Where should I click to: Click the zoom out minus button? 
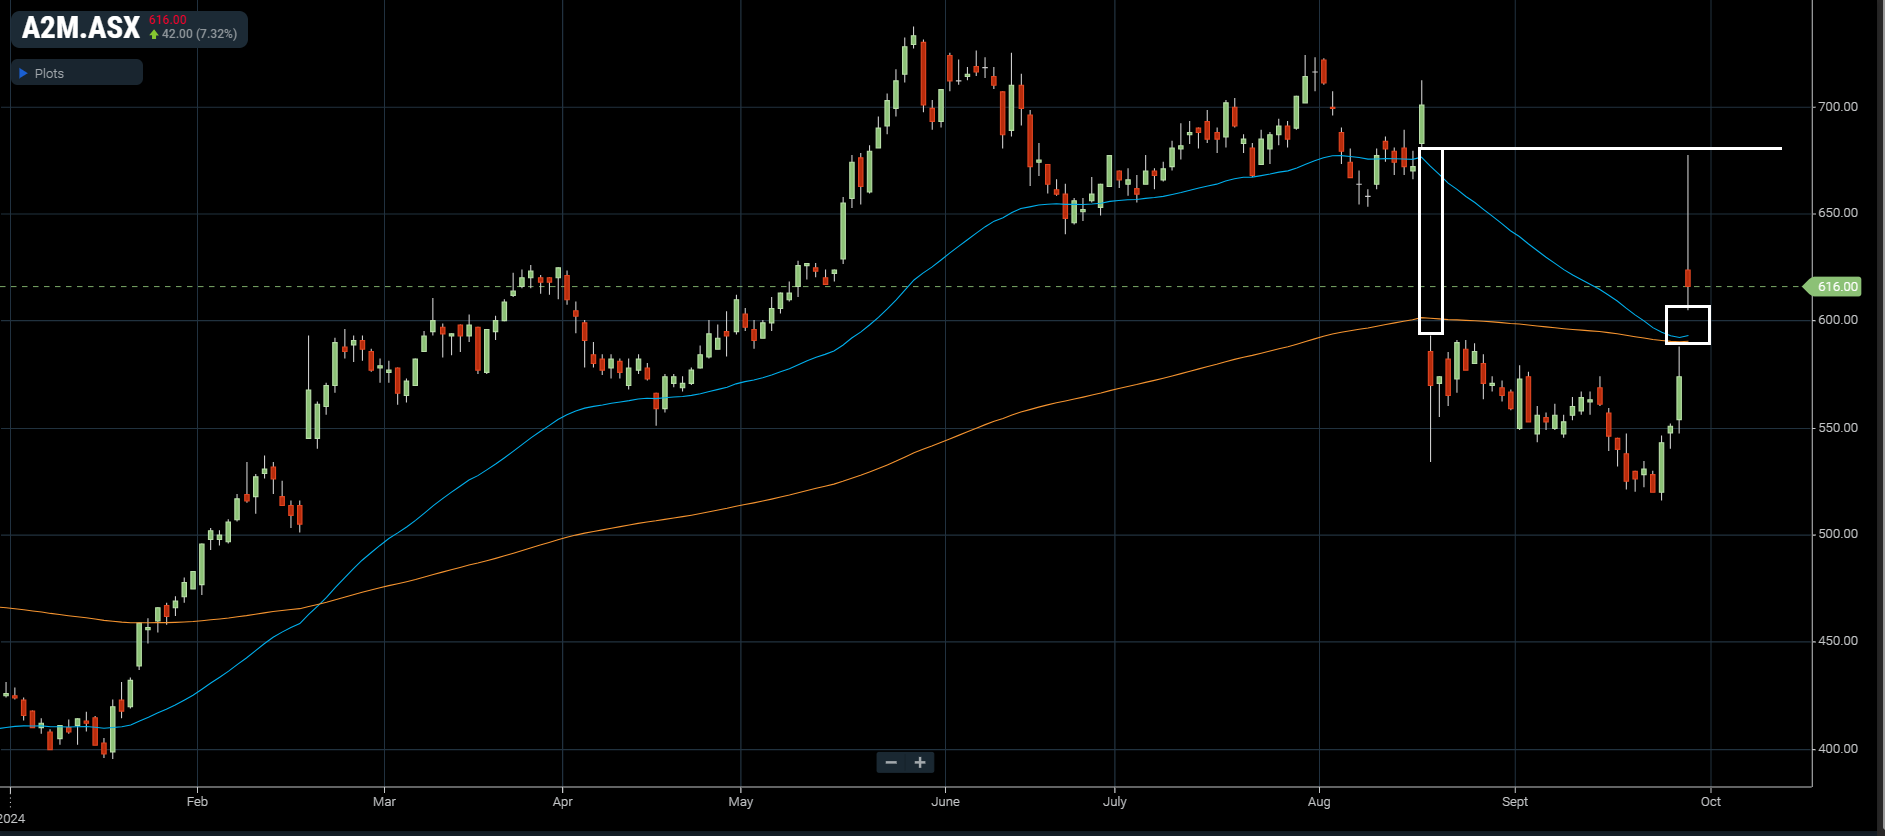click(x=891, y=763)
